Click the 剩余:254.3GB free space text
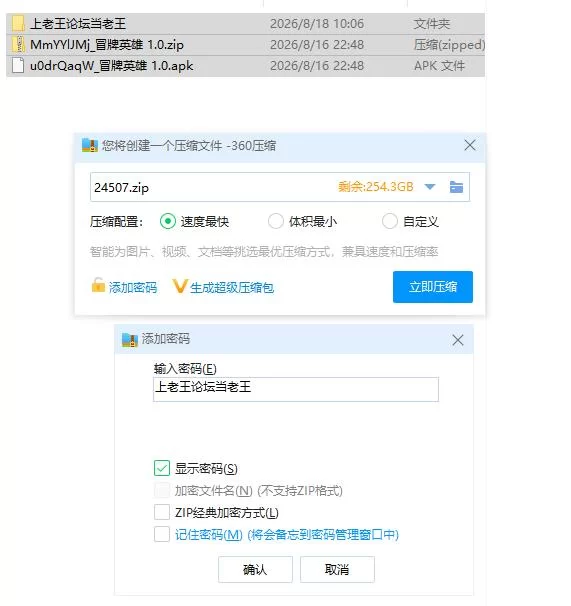Viewport: 571px width, 606px height. point(375,187)
